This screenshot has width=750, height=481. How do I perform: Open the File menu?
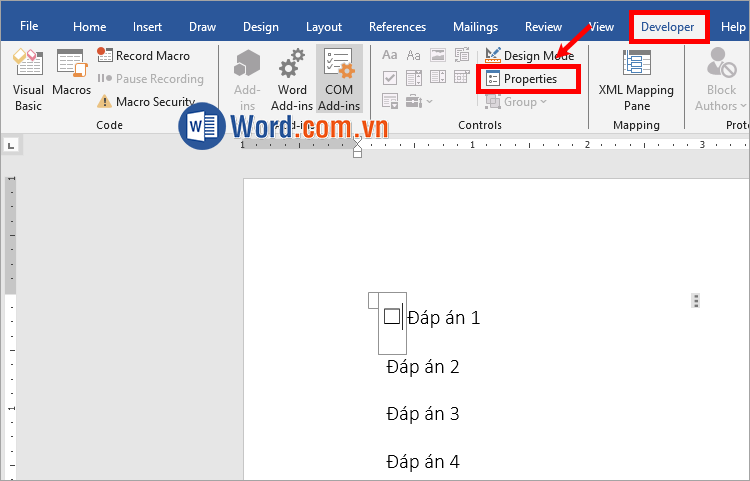[30, 27]
